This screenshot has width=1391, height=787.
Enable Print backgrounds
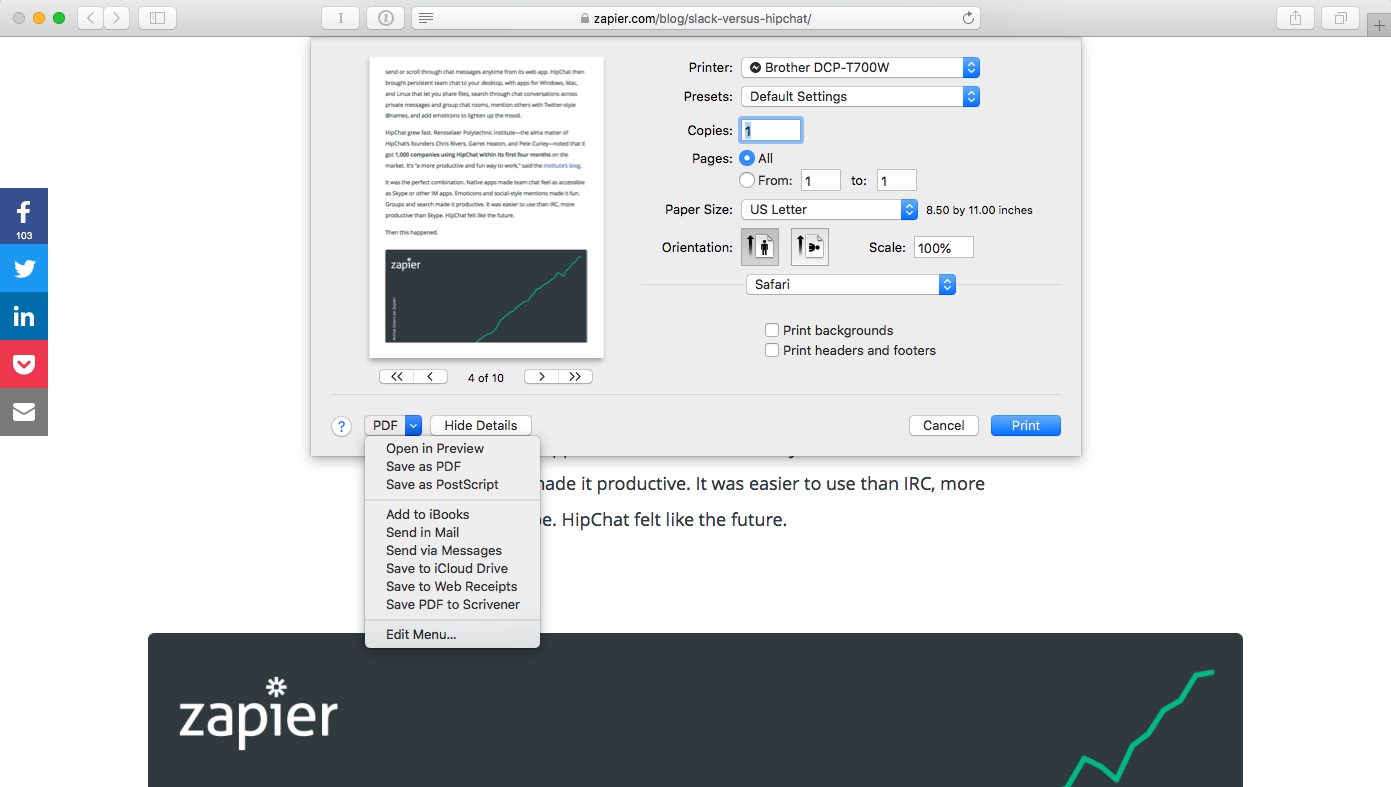[x=771, y=330]
